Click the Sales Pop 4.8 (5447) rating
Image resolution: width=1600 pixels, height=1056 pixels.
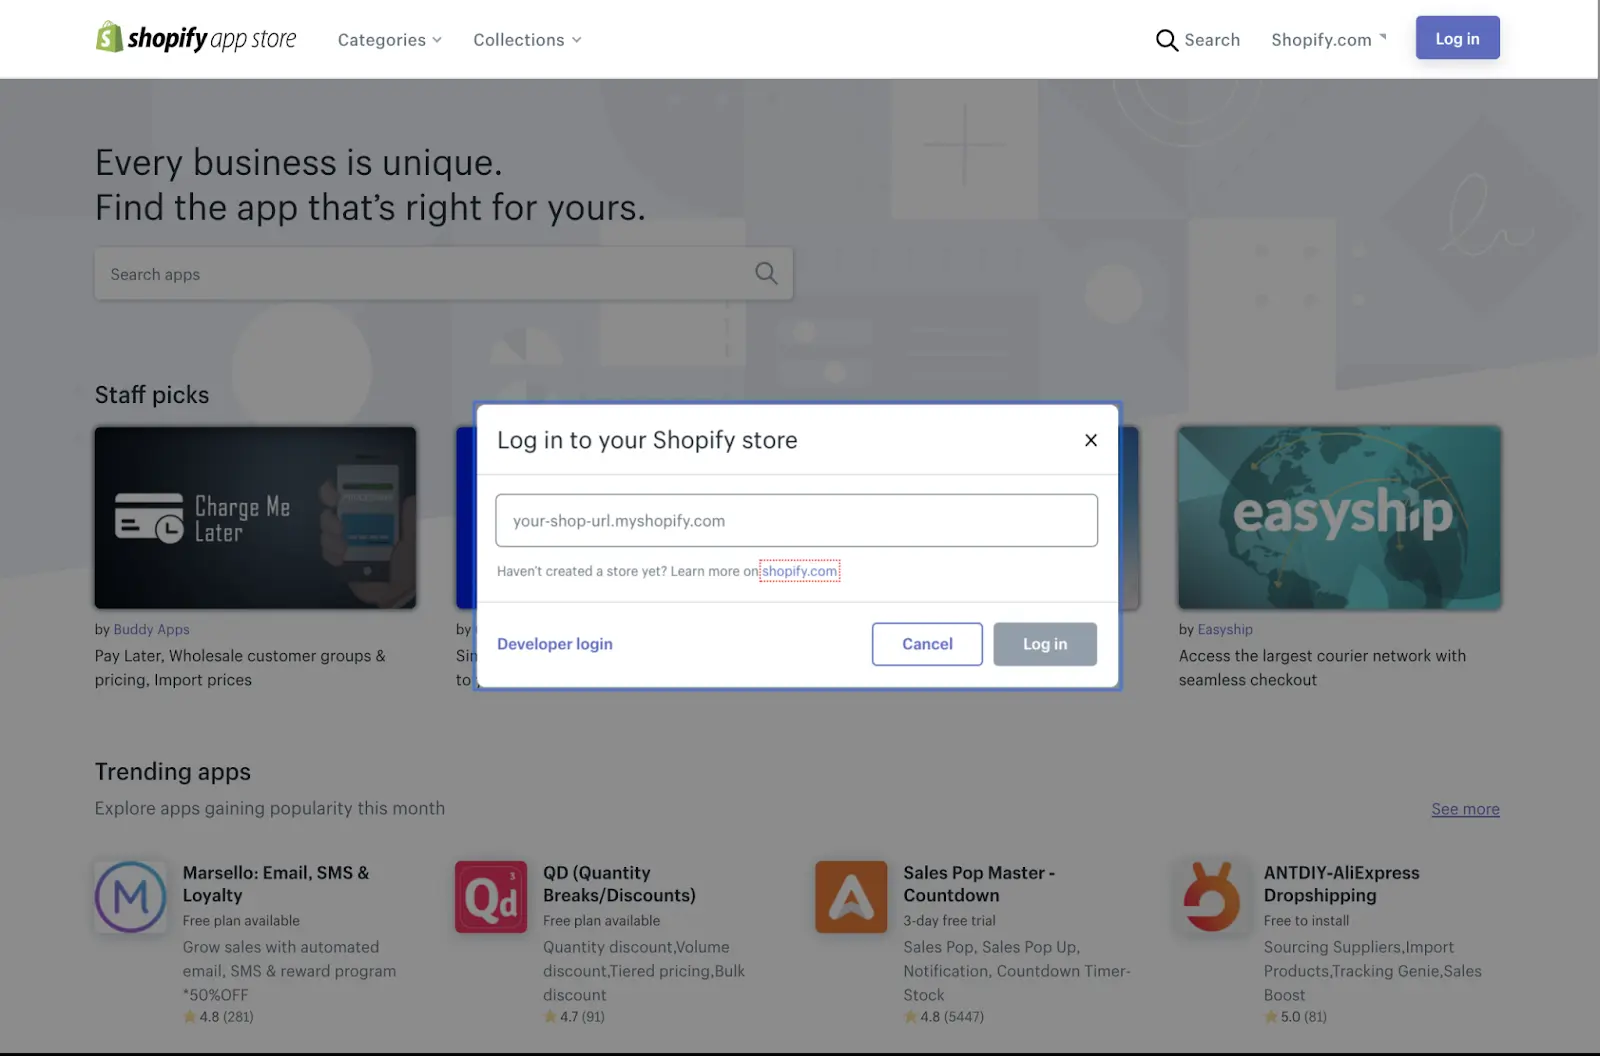click(944, 1017)
